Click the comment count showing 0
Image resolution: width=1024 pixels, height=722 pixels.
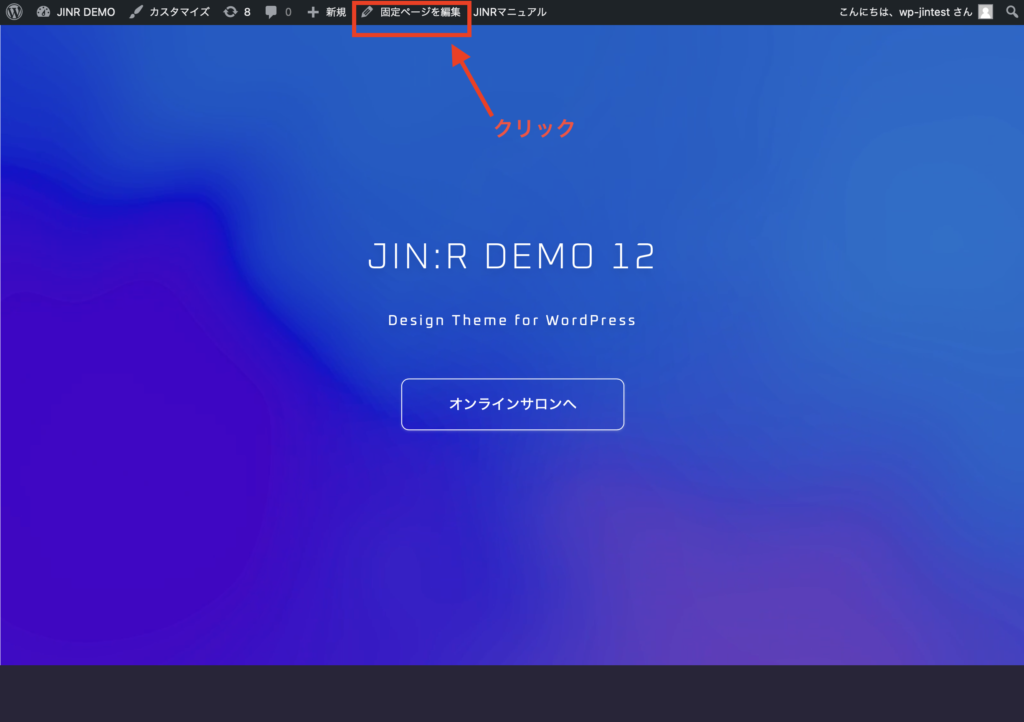281,12
